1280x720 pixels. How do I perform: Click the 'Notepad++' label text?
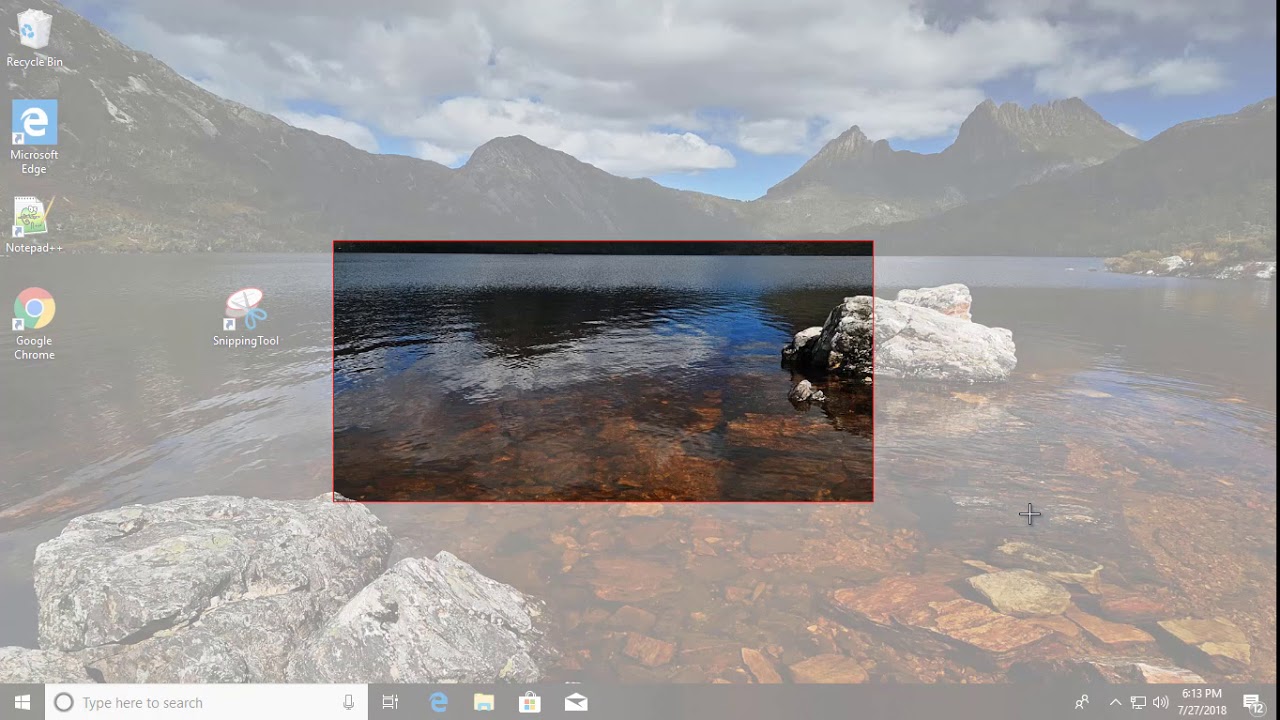pos(34,248)
